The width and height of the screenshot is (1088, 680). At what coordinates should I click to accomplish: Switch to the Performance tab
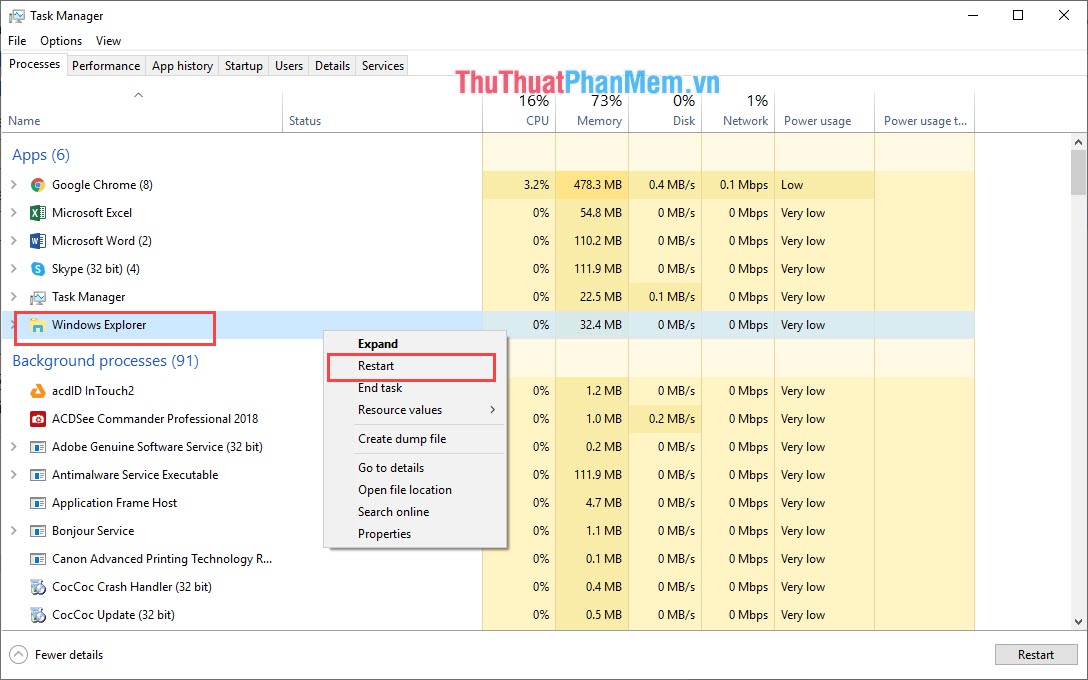106,65
